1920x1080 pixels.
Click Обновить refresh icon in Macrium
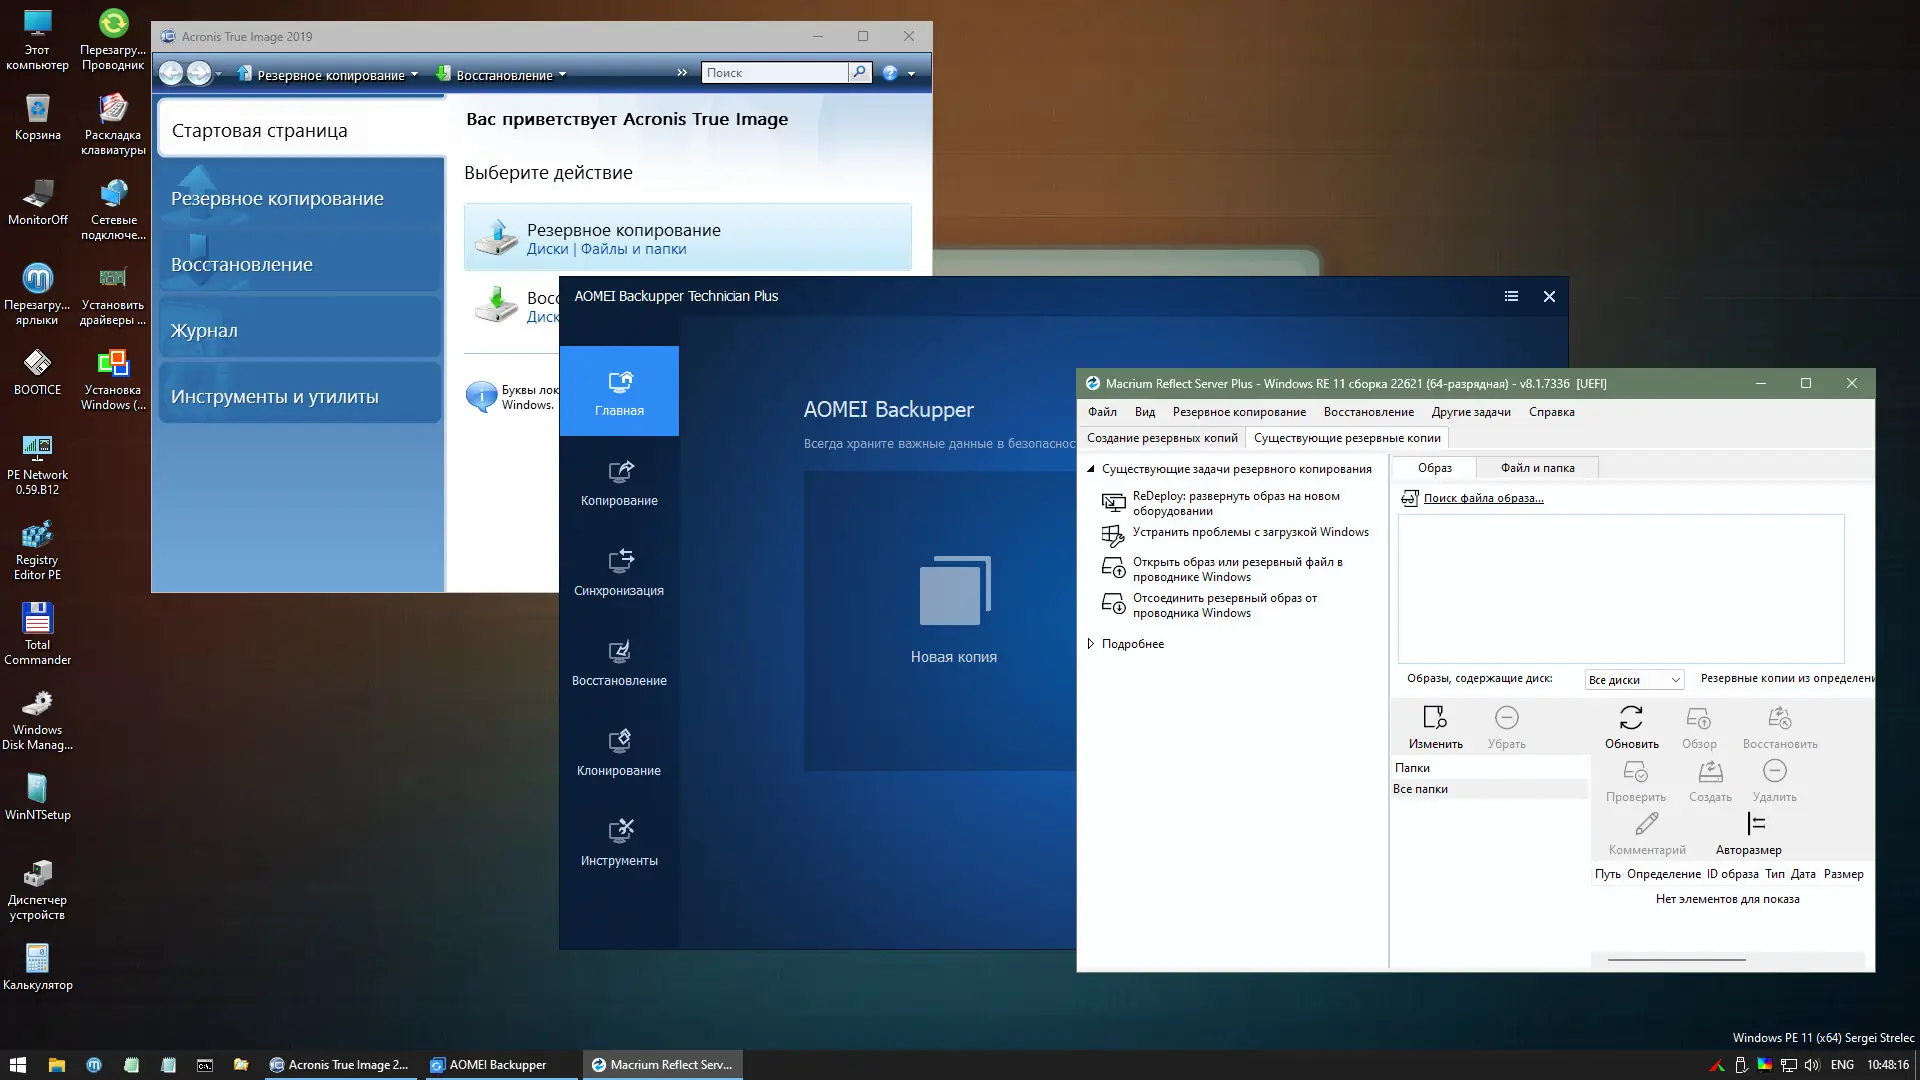point(1631,718)
